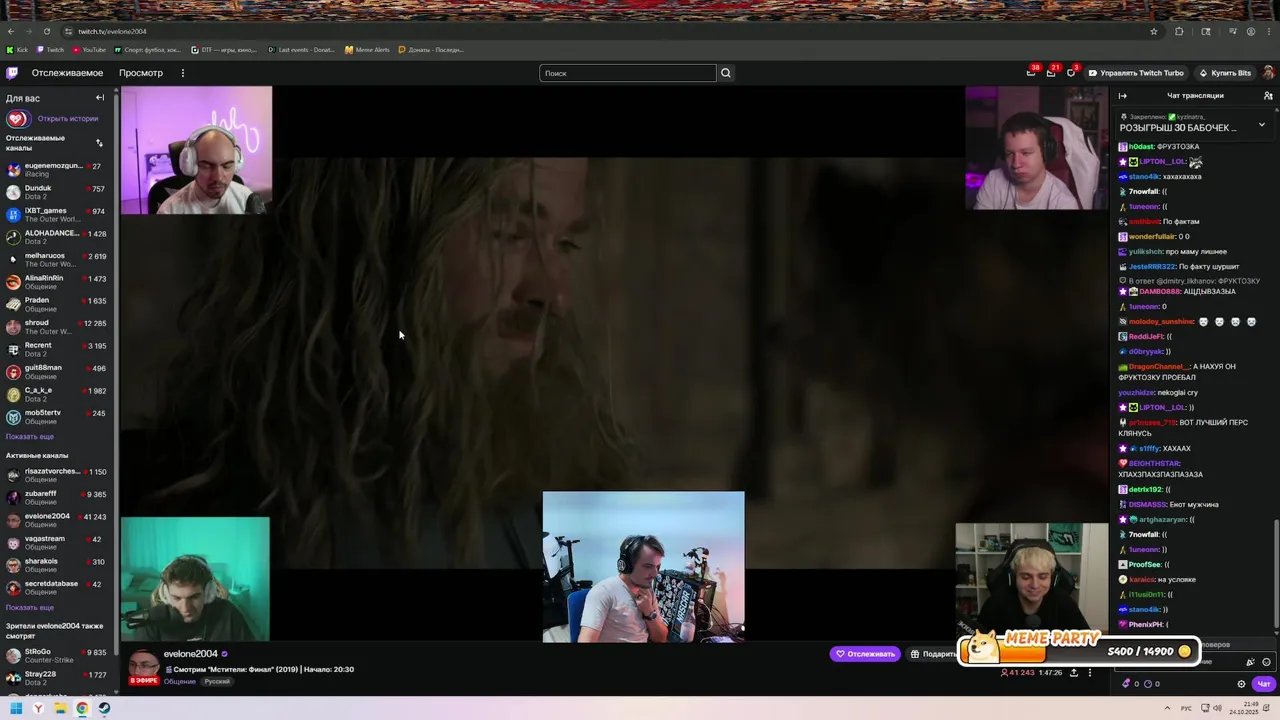
Task: Click the browser address bar URL
Action: tap(112, 31)
